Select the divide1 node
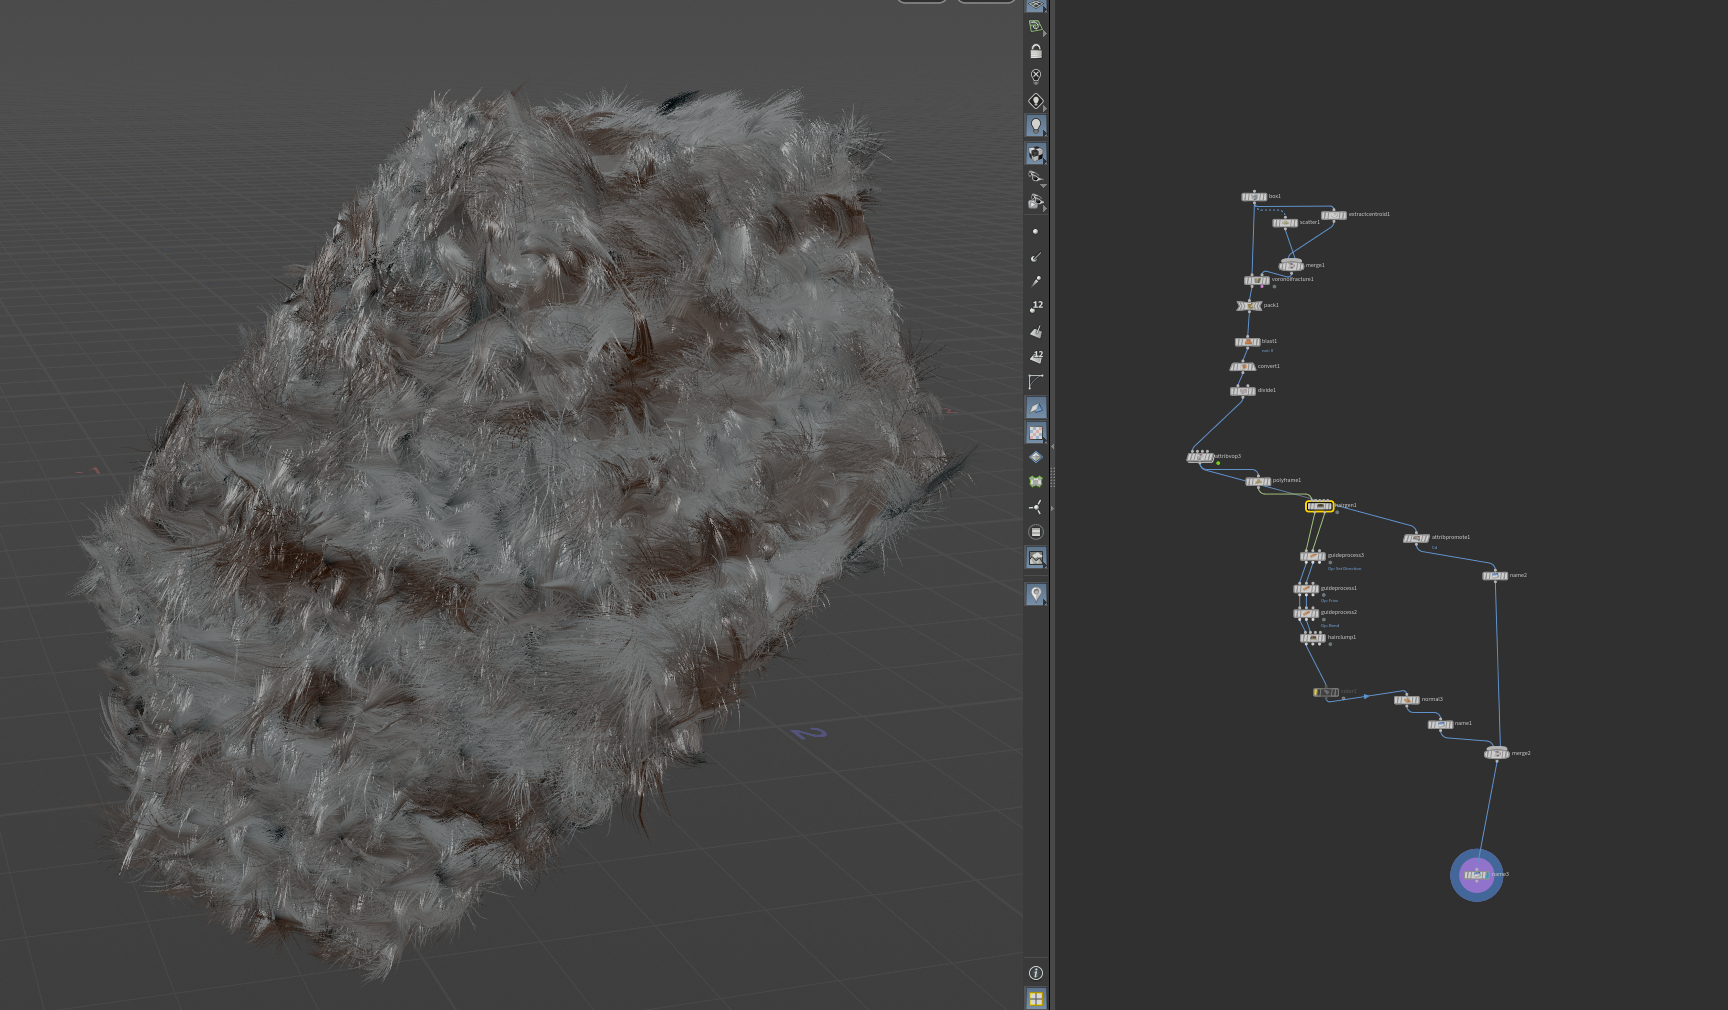Image resolution: width=1728 pixels, height=1010 pixels. pyautogui.click(x=1243, y=391)
